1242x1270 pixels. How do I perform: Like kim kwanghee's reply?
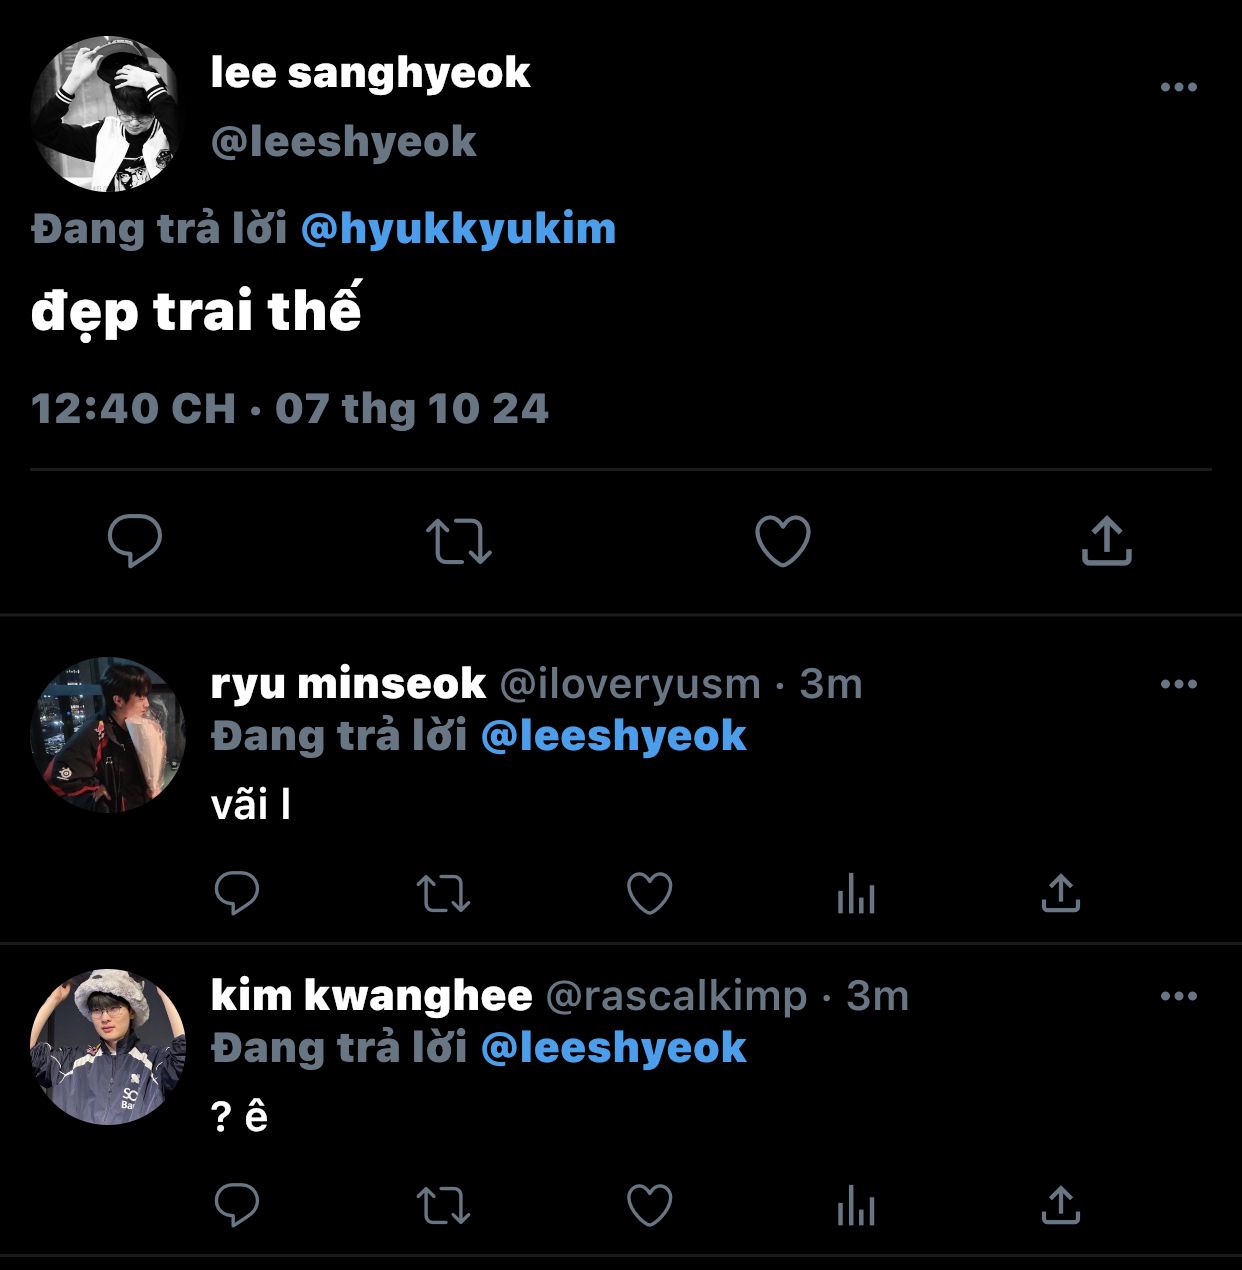[x=649, y=1205]
